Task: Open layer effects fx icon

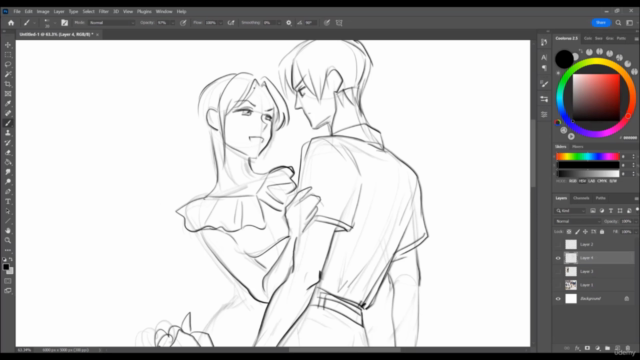Action: [x=578, y=348]
